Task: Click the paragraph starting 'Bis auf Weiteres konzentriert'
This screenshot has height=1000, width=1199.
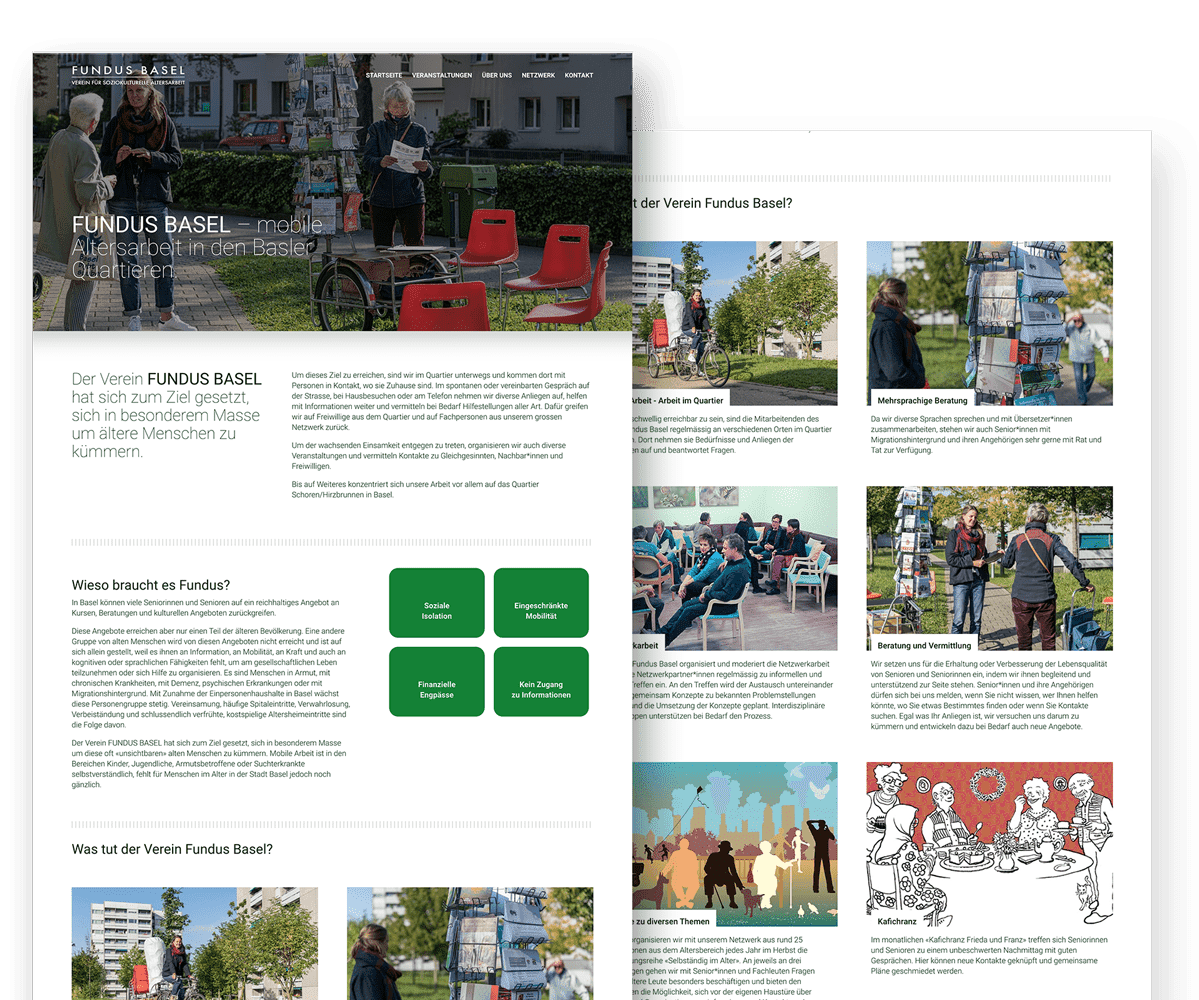Action: [415, 489]
